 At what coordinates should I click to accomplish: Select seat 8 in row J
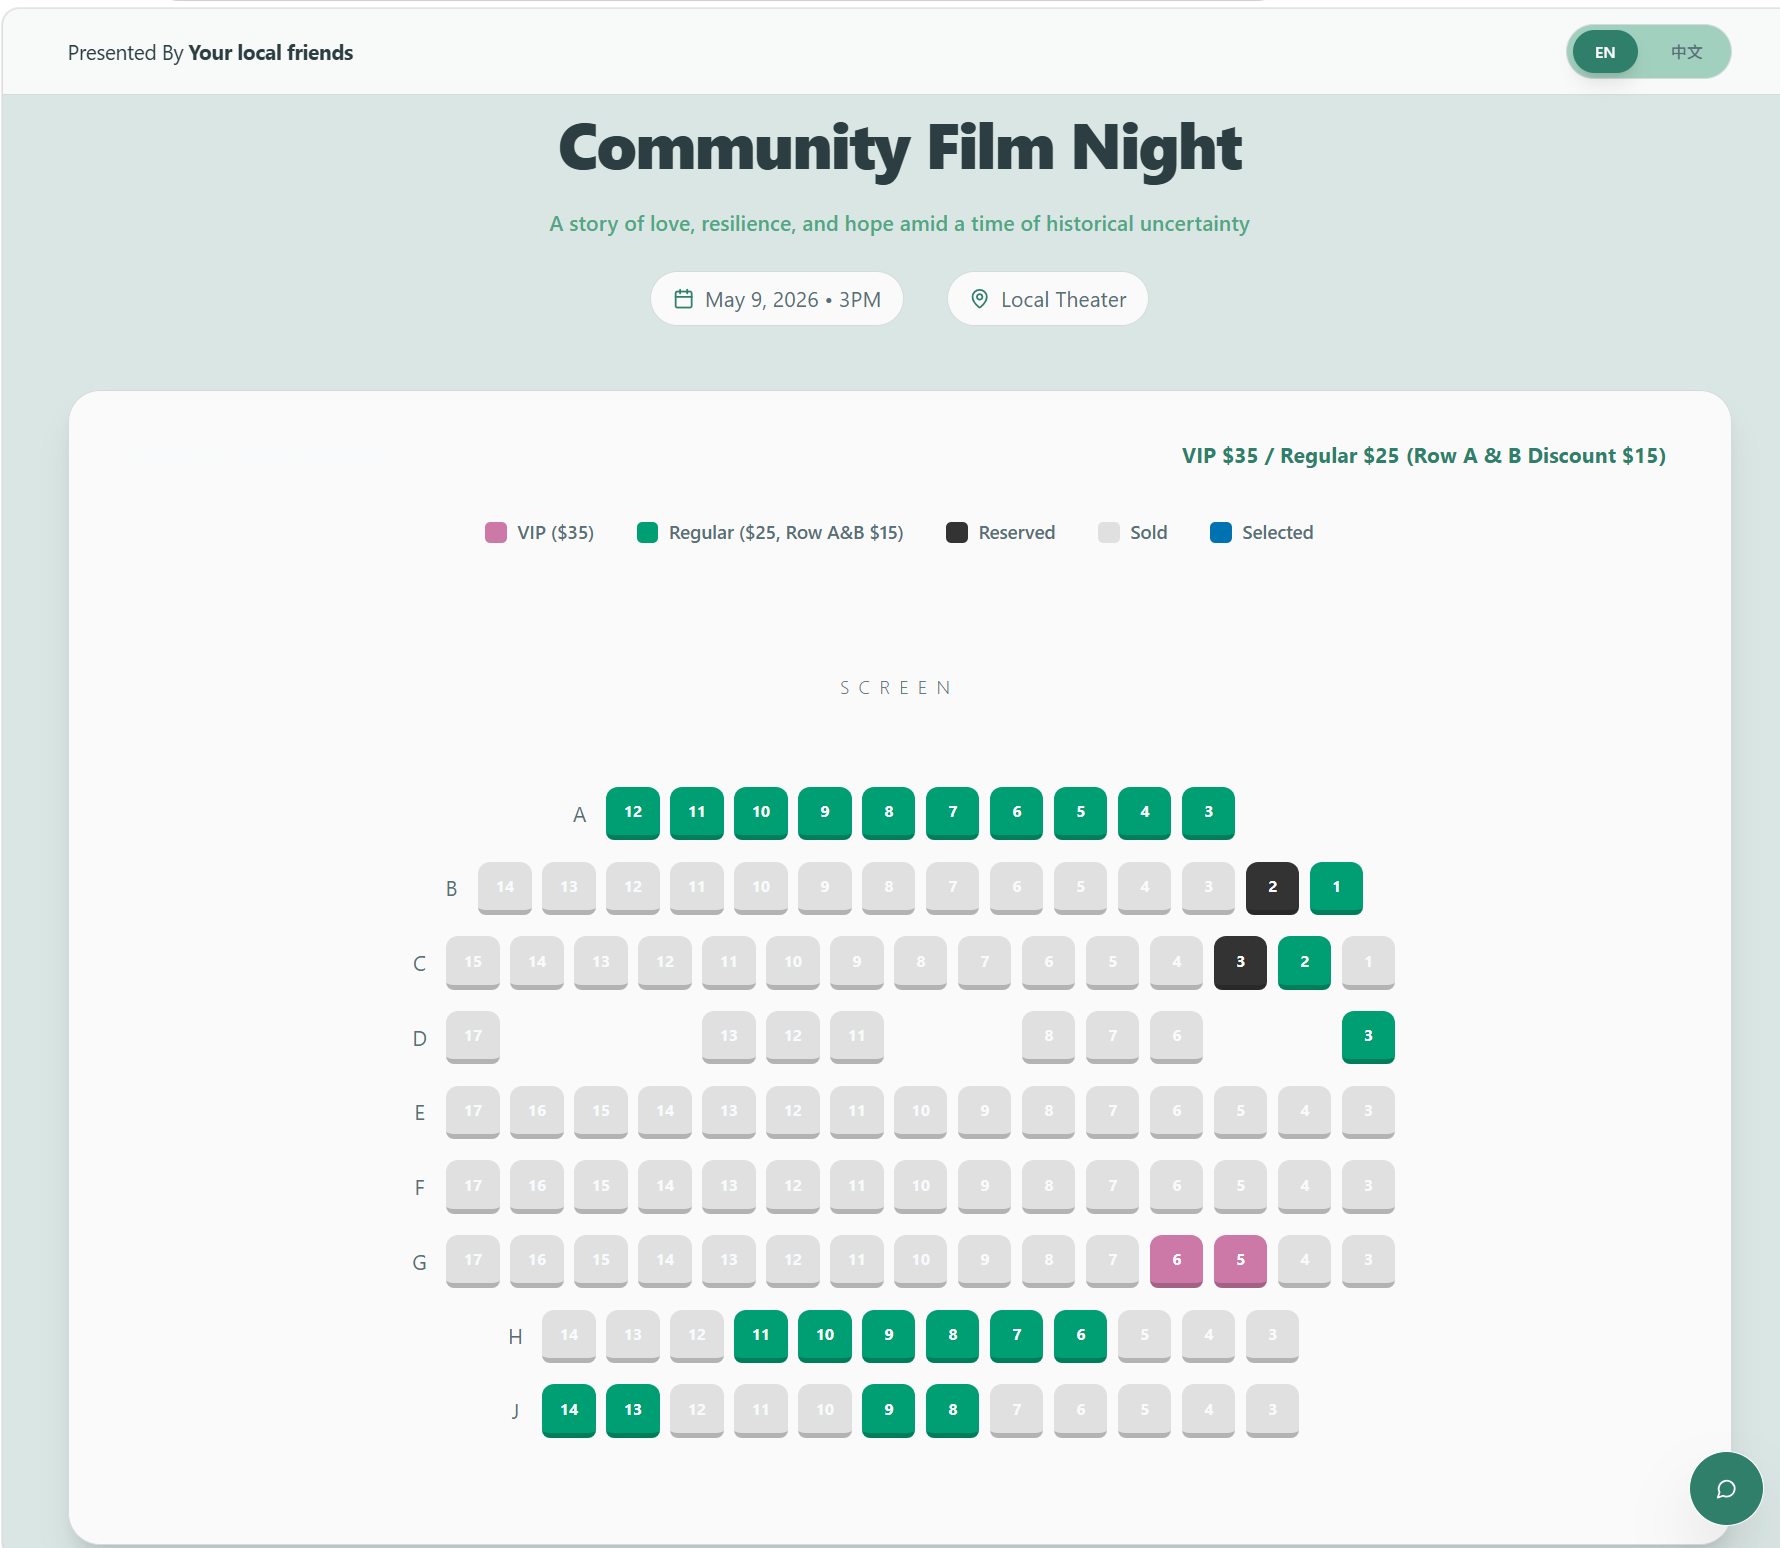click(953, 1411)
